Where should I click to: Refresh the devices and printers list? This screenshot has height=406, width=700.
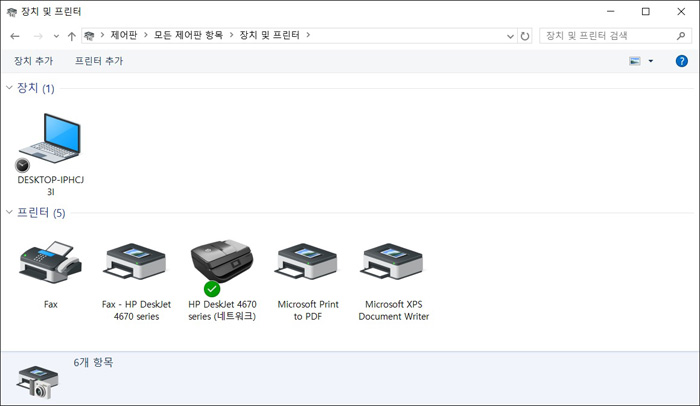click(525, 36)
